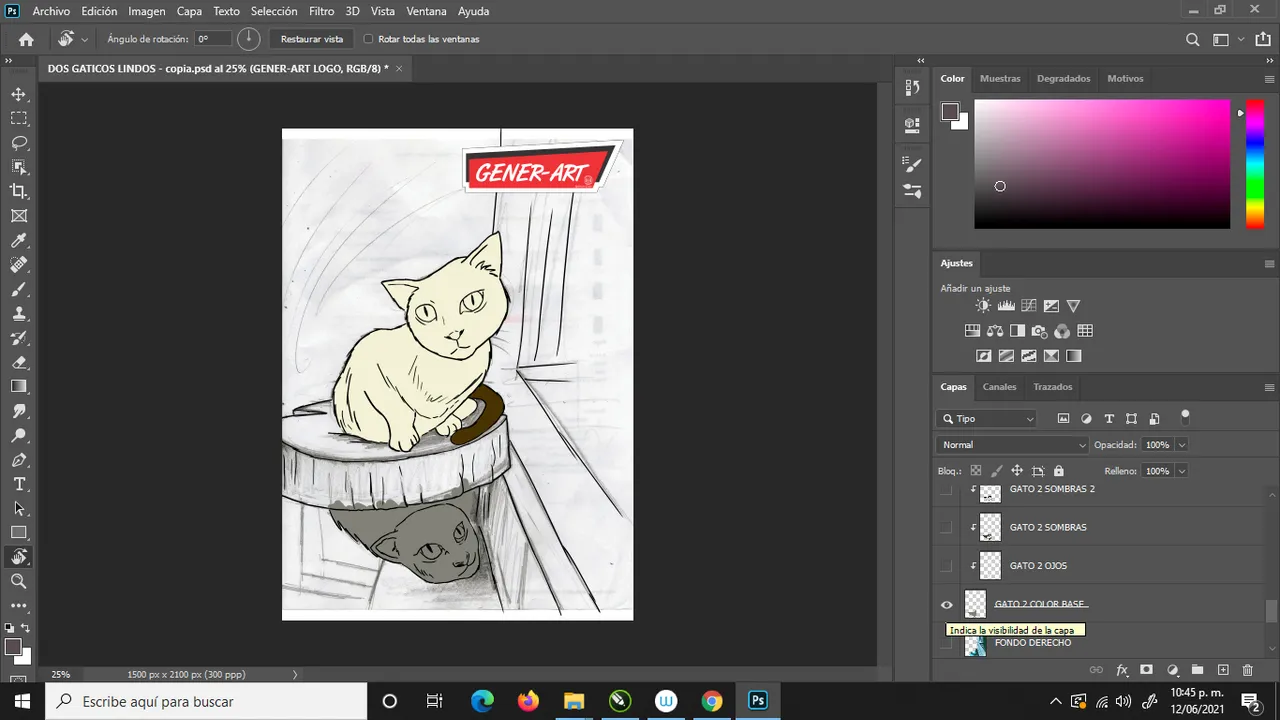This screenshot has width=1280, height=720.
Task: Select the Dodge tool
Action: point(18,435)
